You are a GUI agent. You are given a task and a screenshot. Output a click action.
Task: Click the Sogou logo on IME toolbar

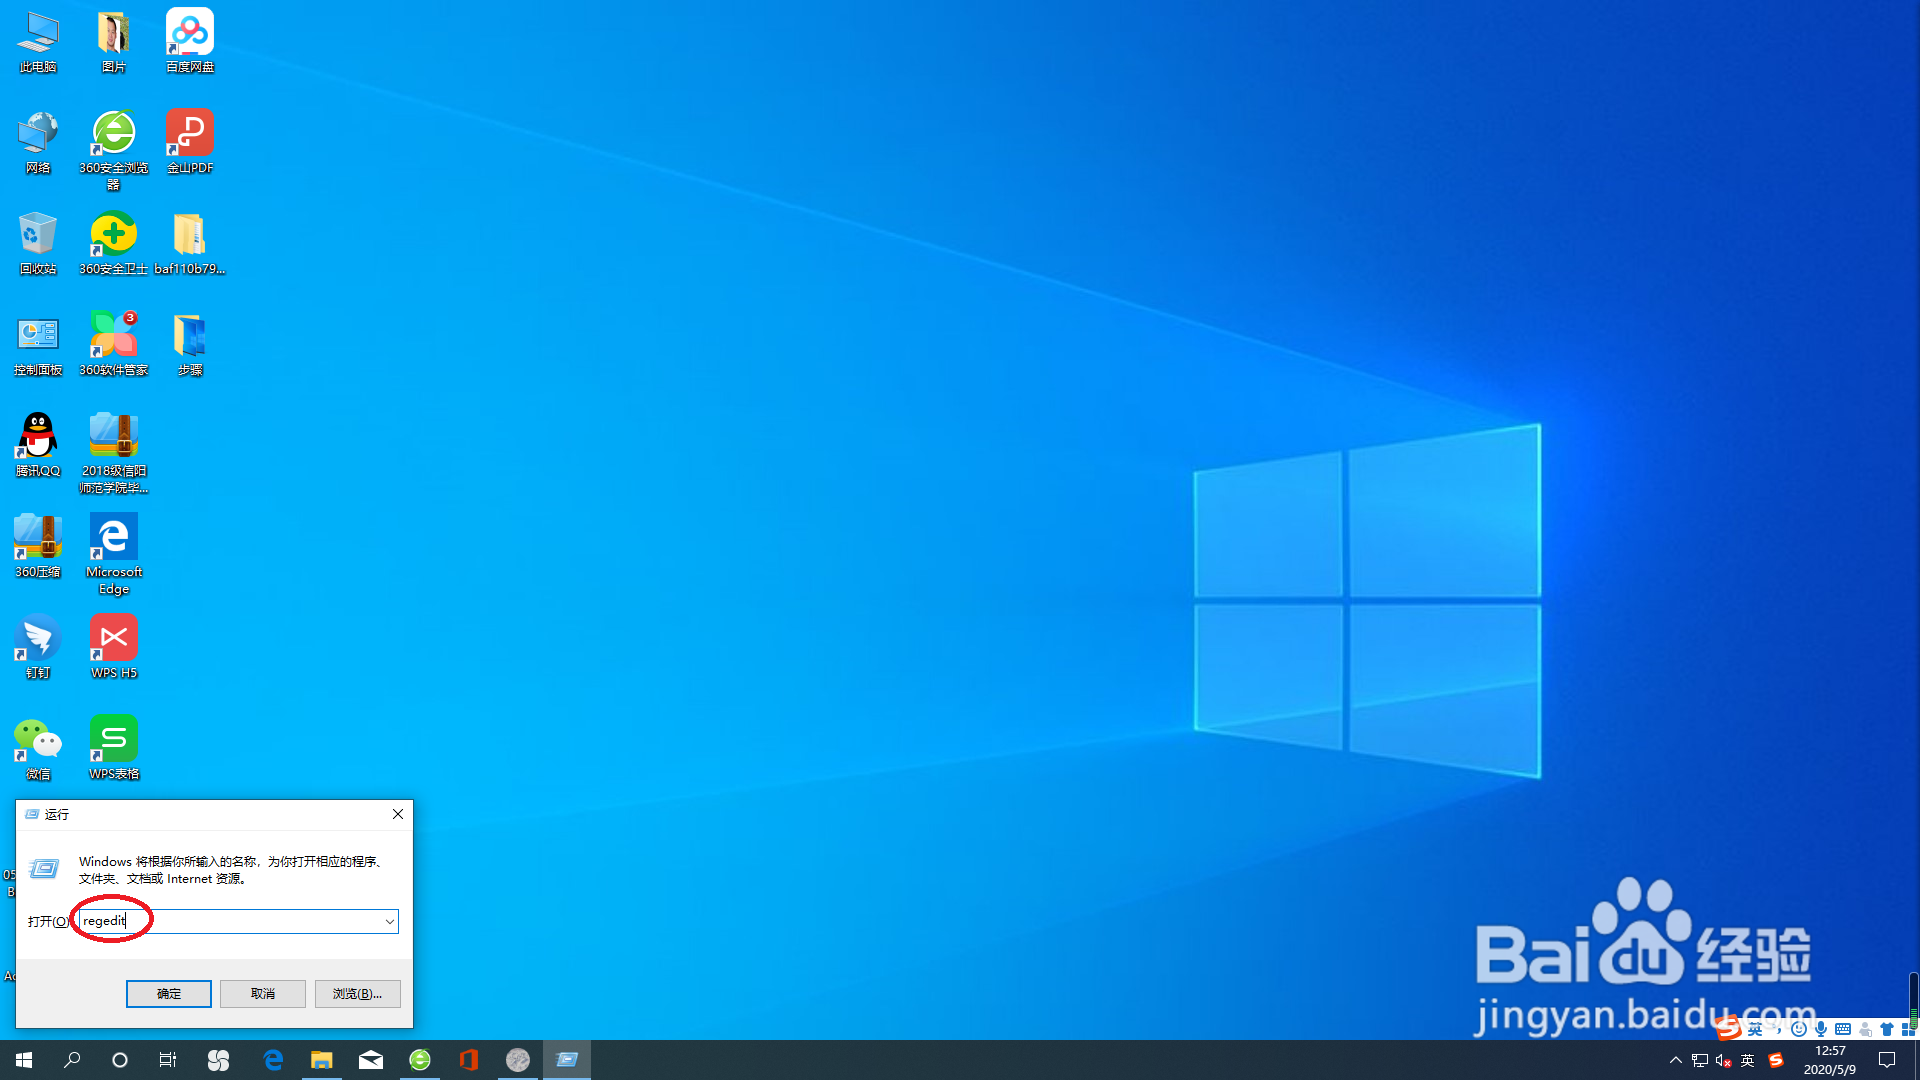pos(1728,1028)
